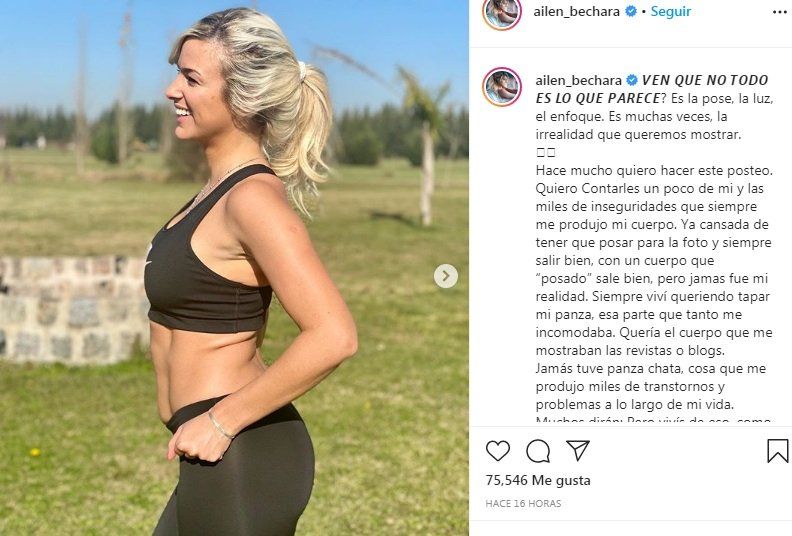This screenshot has height=536, width=792.
Task: Like the post with the heart icon
Action: (498, 451)
